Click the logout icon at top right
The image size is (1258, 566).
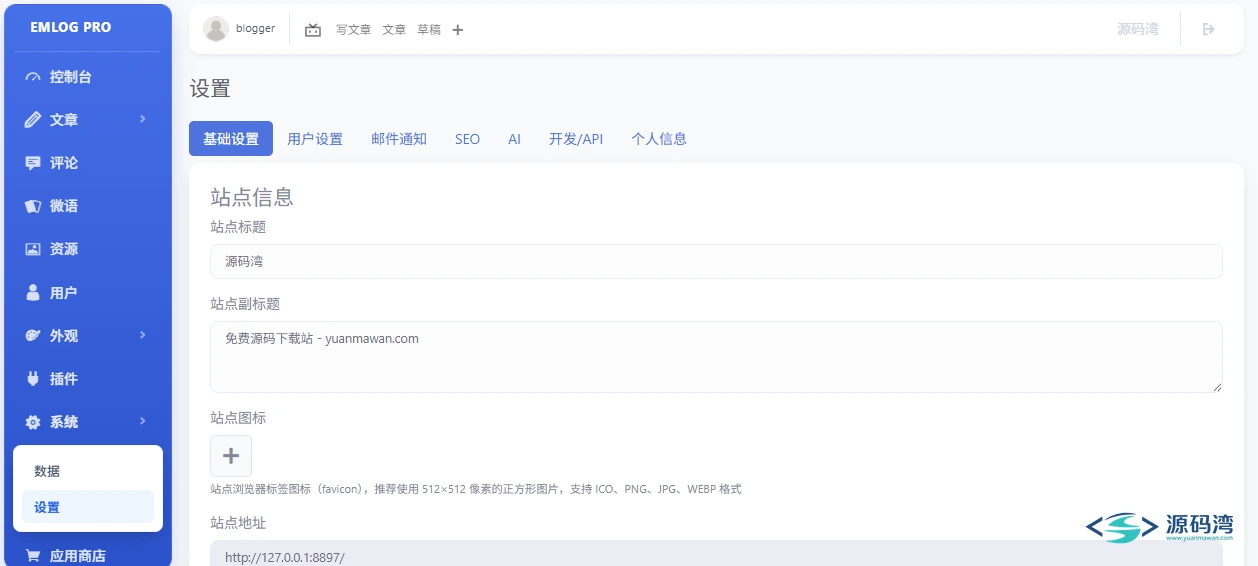pos(1208,29)
